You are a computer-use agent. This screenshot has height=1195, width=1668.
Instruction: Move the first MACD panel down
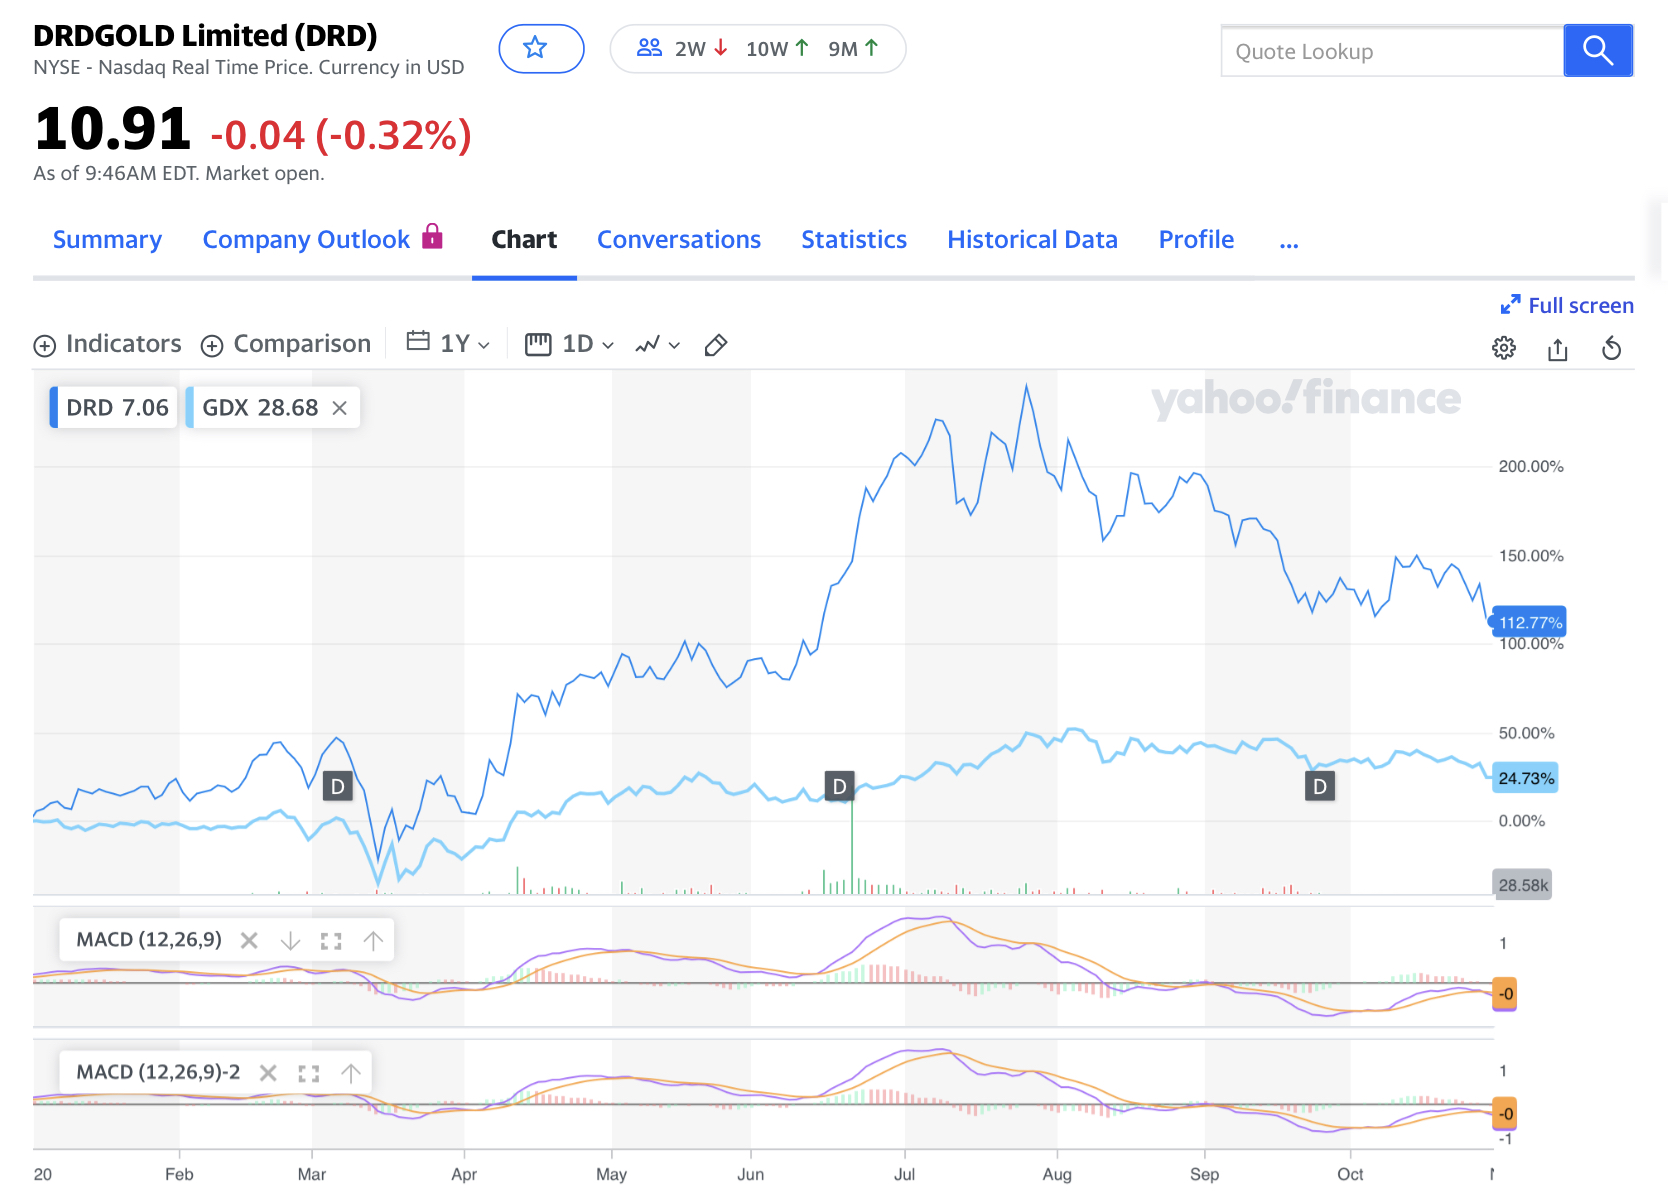click(290, 940)
